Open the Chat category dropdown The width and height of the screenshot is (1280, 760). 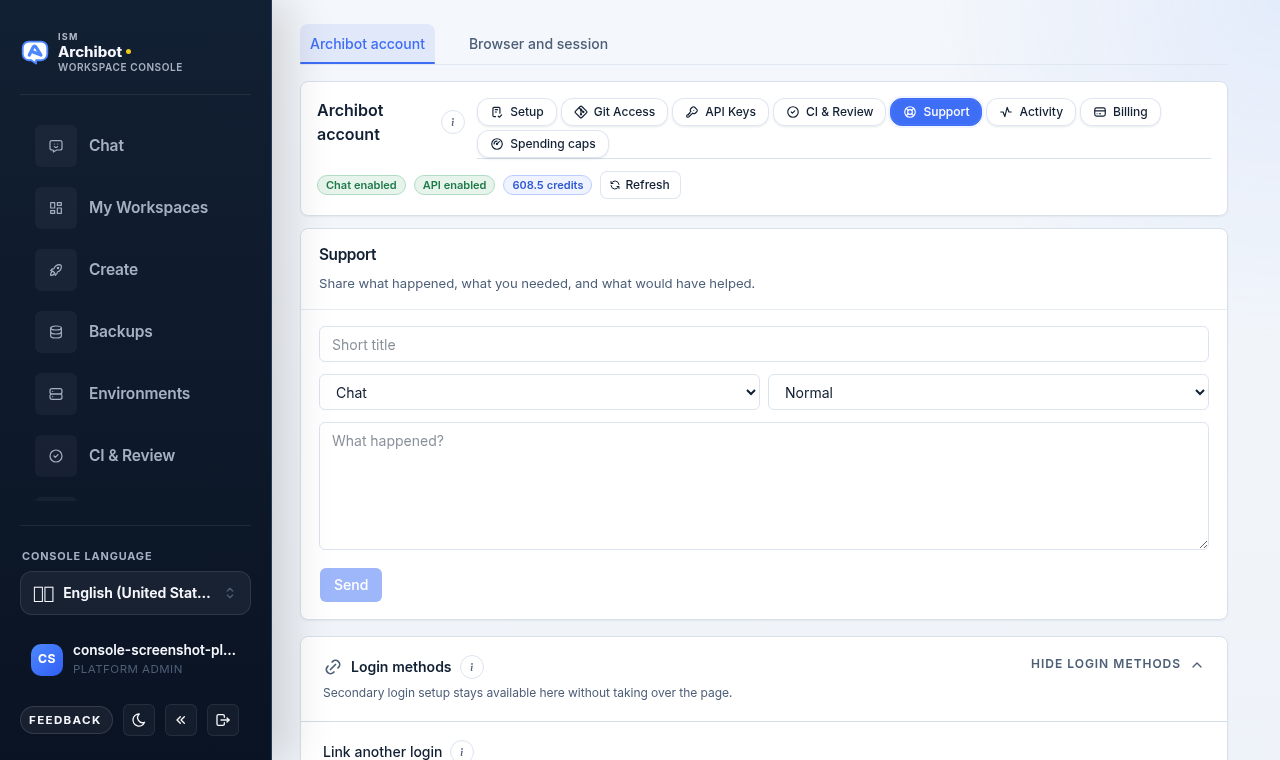pyautogui.click(x=539, y=392)
